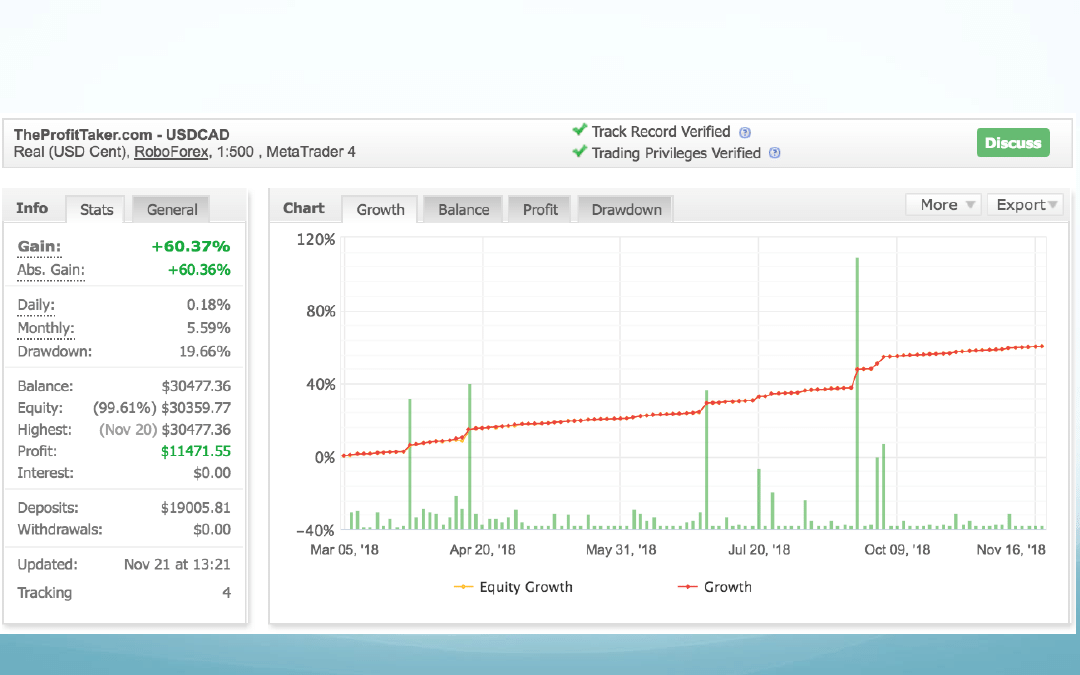1080x675 pixels.
Task: Switch to the General tab
Action: point(172,209)
